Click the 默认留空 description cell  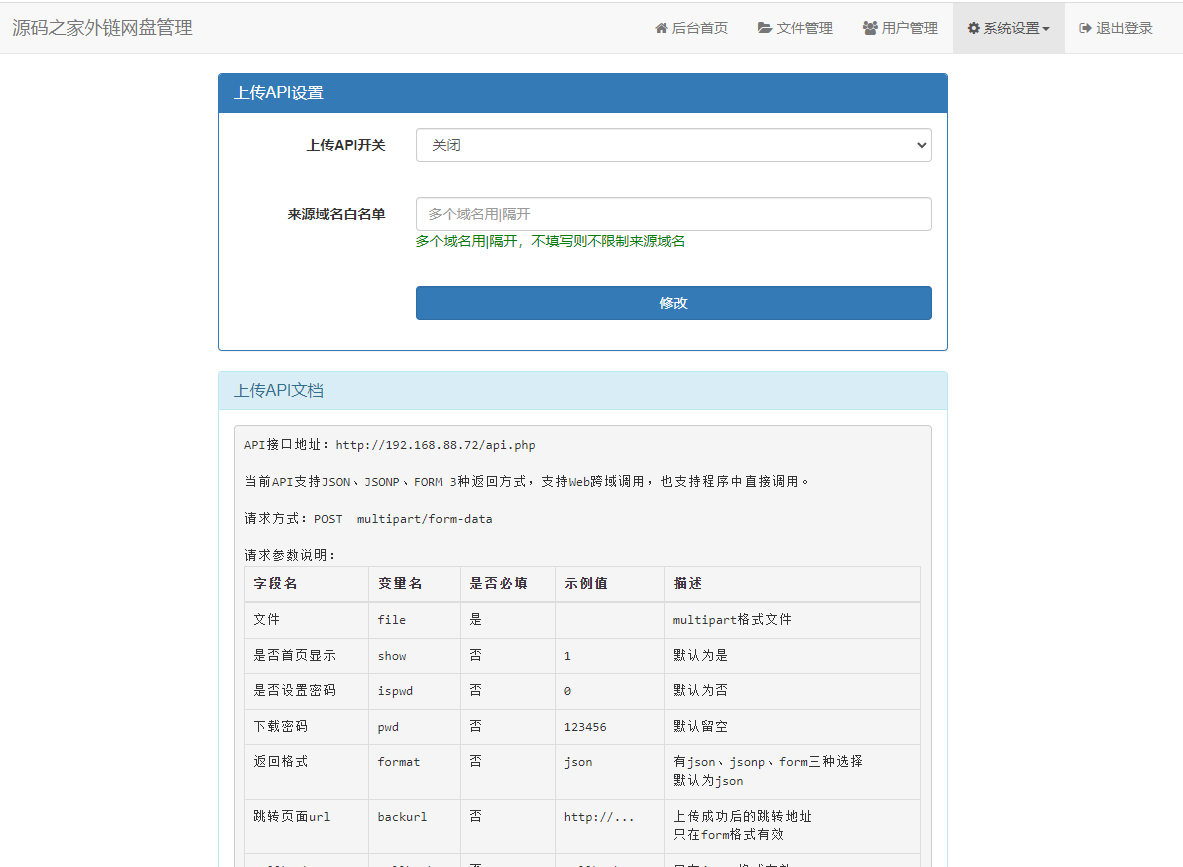792,727
